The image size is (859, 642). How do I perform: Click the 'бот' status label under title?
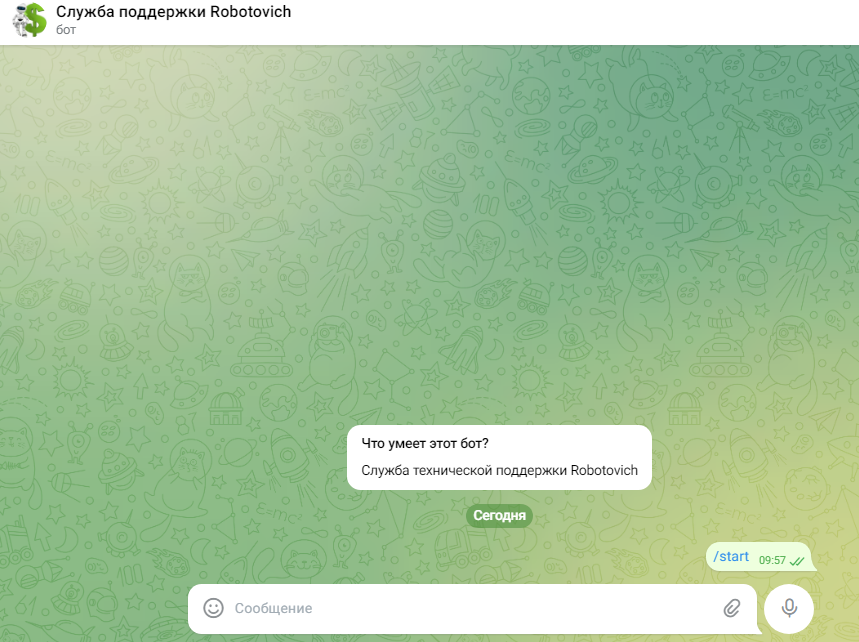click(x=66, y=30)
